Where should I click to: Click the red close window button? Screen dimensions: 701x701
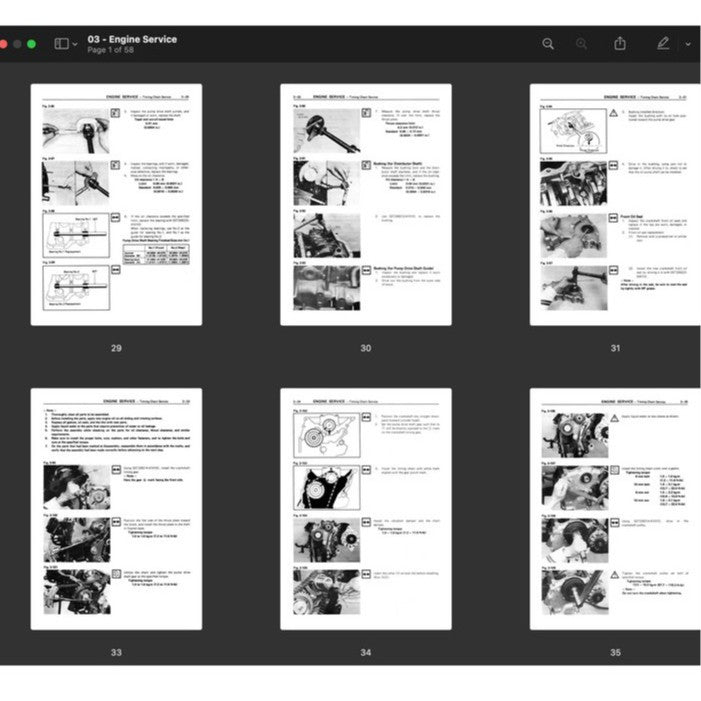coord(2,44)
